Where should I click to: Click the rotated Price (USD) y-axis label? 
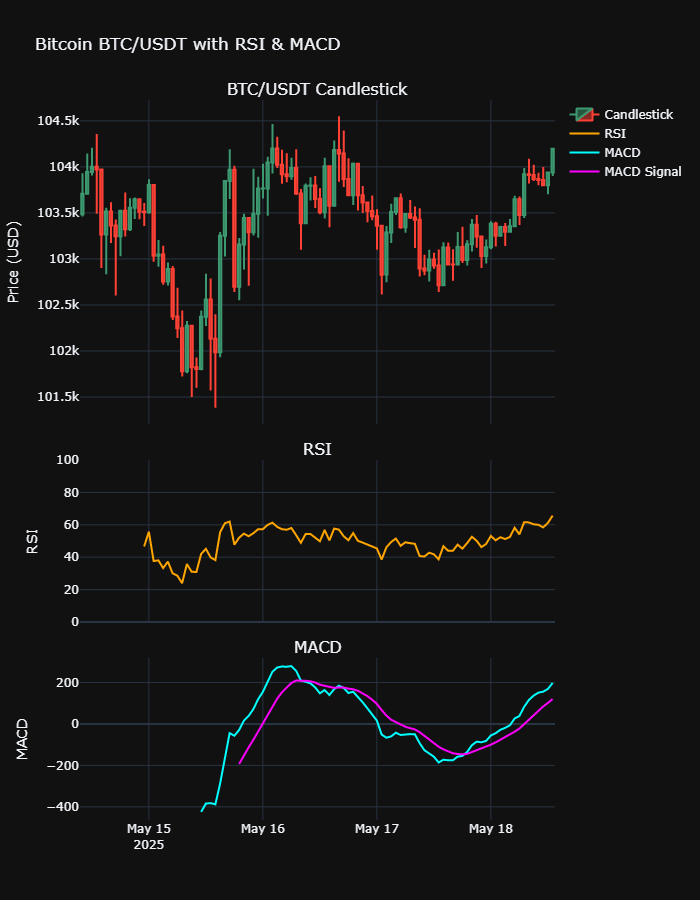pos(13,261)
